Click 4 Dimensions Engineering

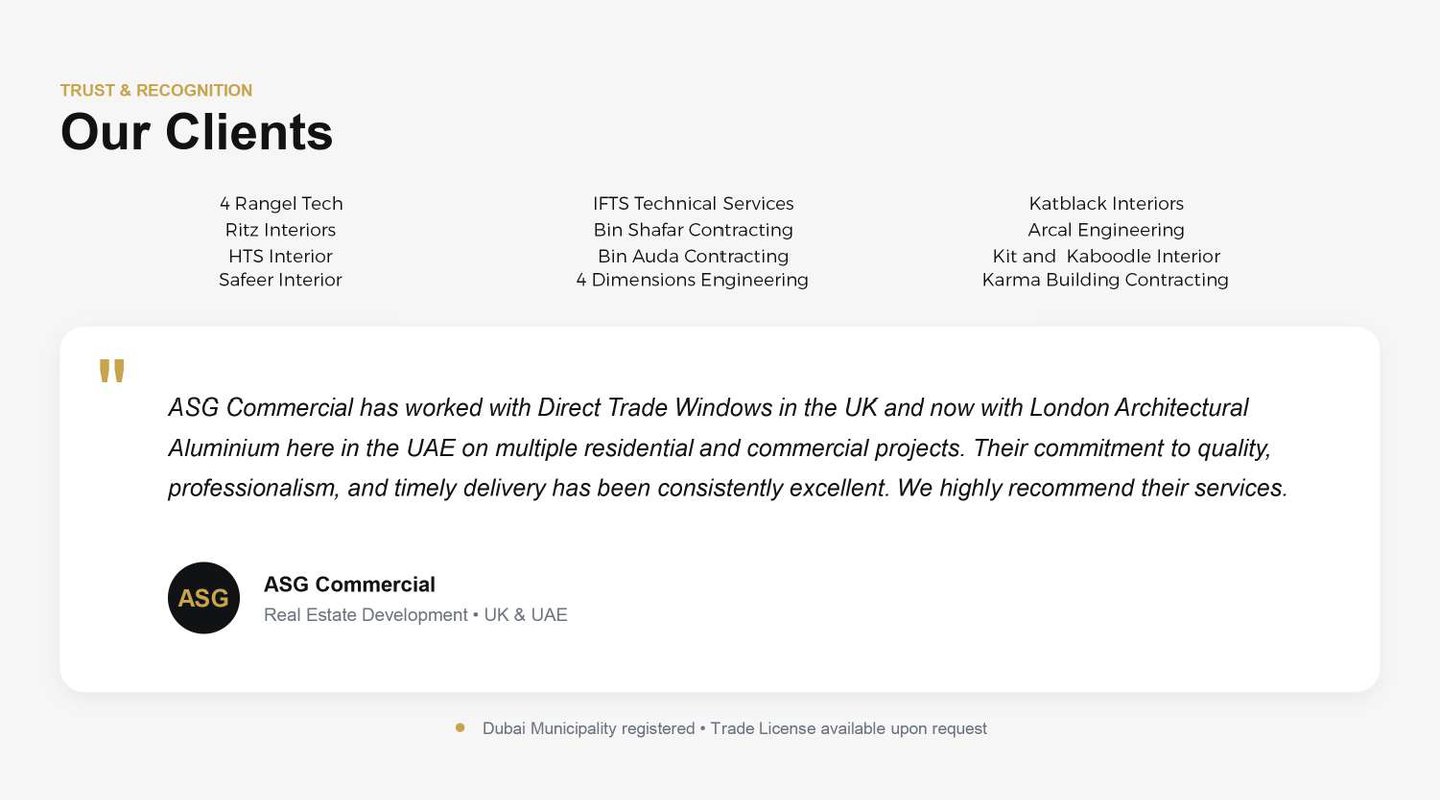(692, 280)
